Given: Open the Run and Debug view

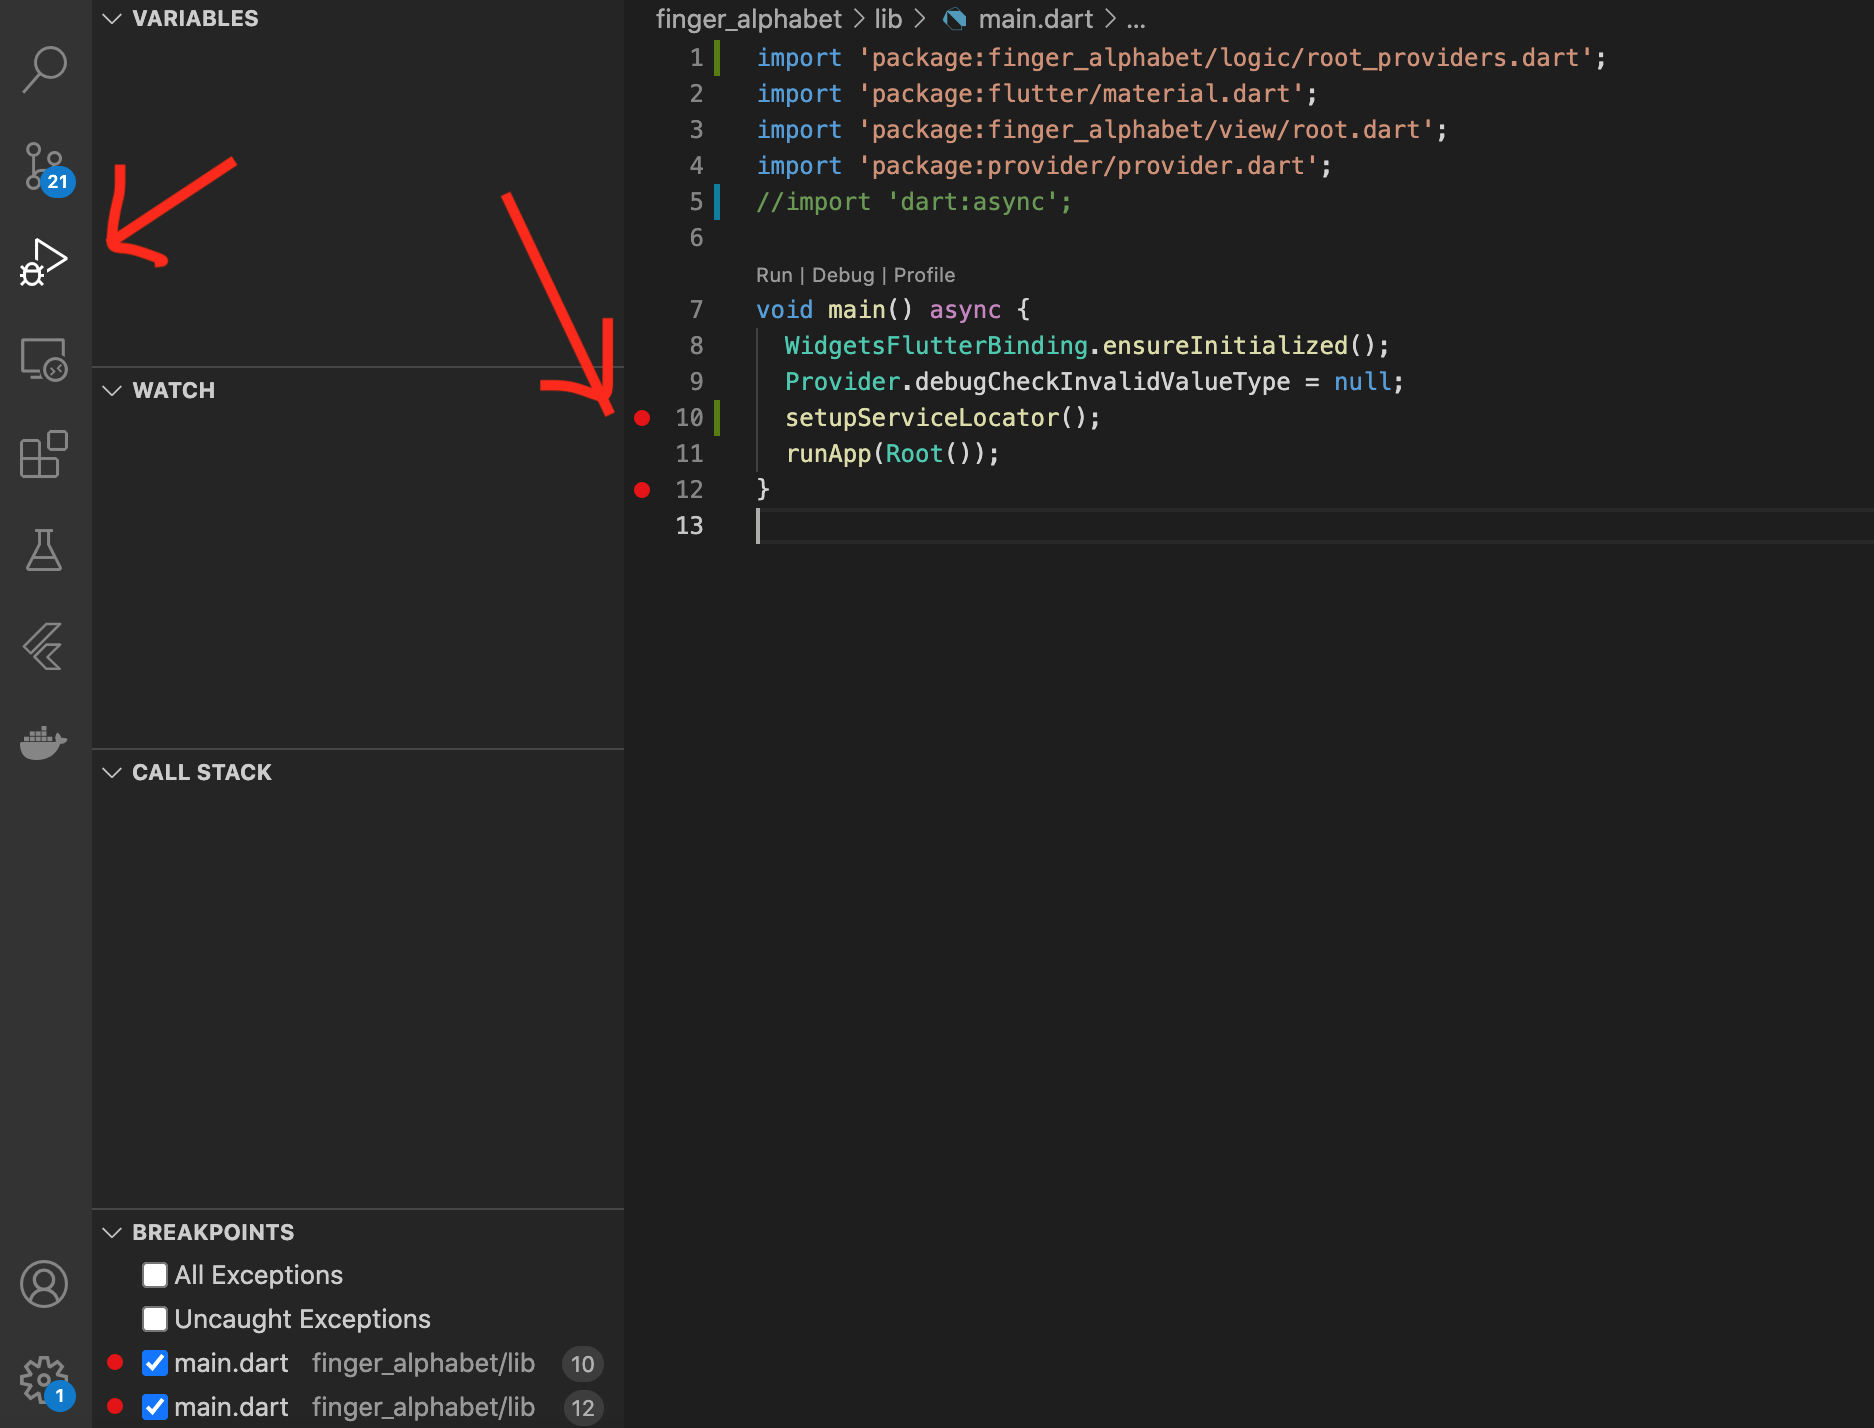Looking at the screenshot, I should click(x=45, y=262).
